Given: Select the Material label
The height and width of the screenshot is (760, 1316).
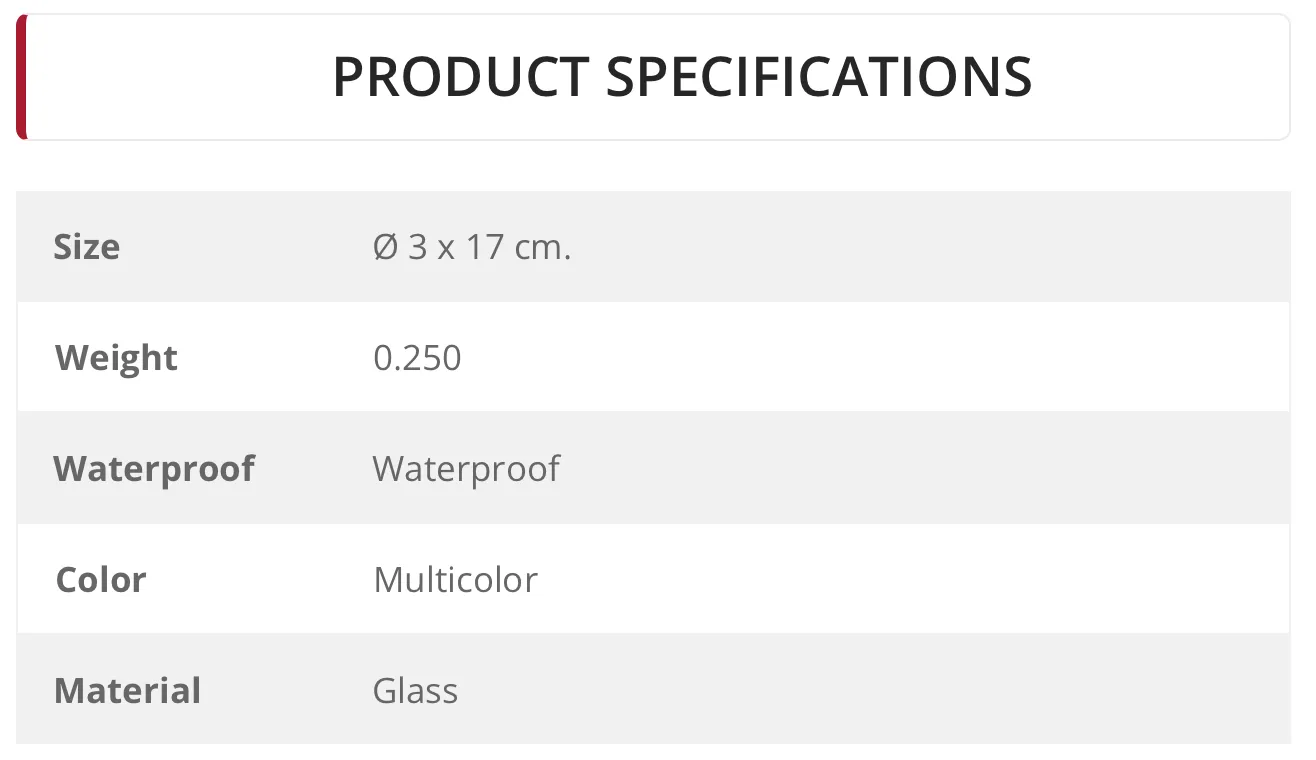Looking at the screenshot, I should coord(128,691).
